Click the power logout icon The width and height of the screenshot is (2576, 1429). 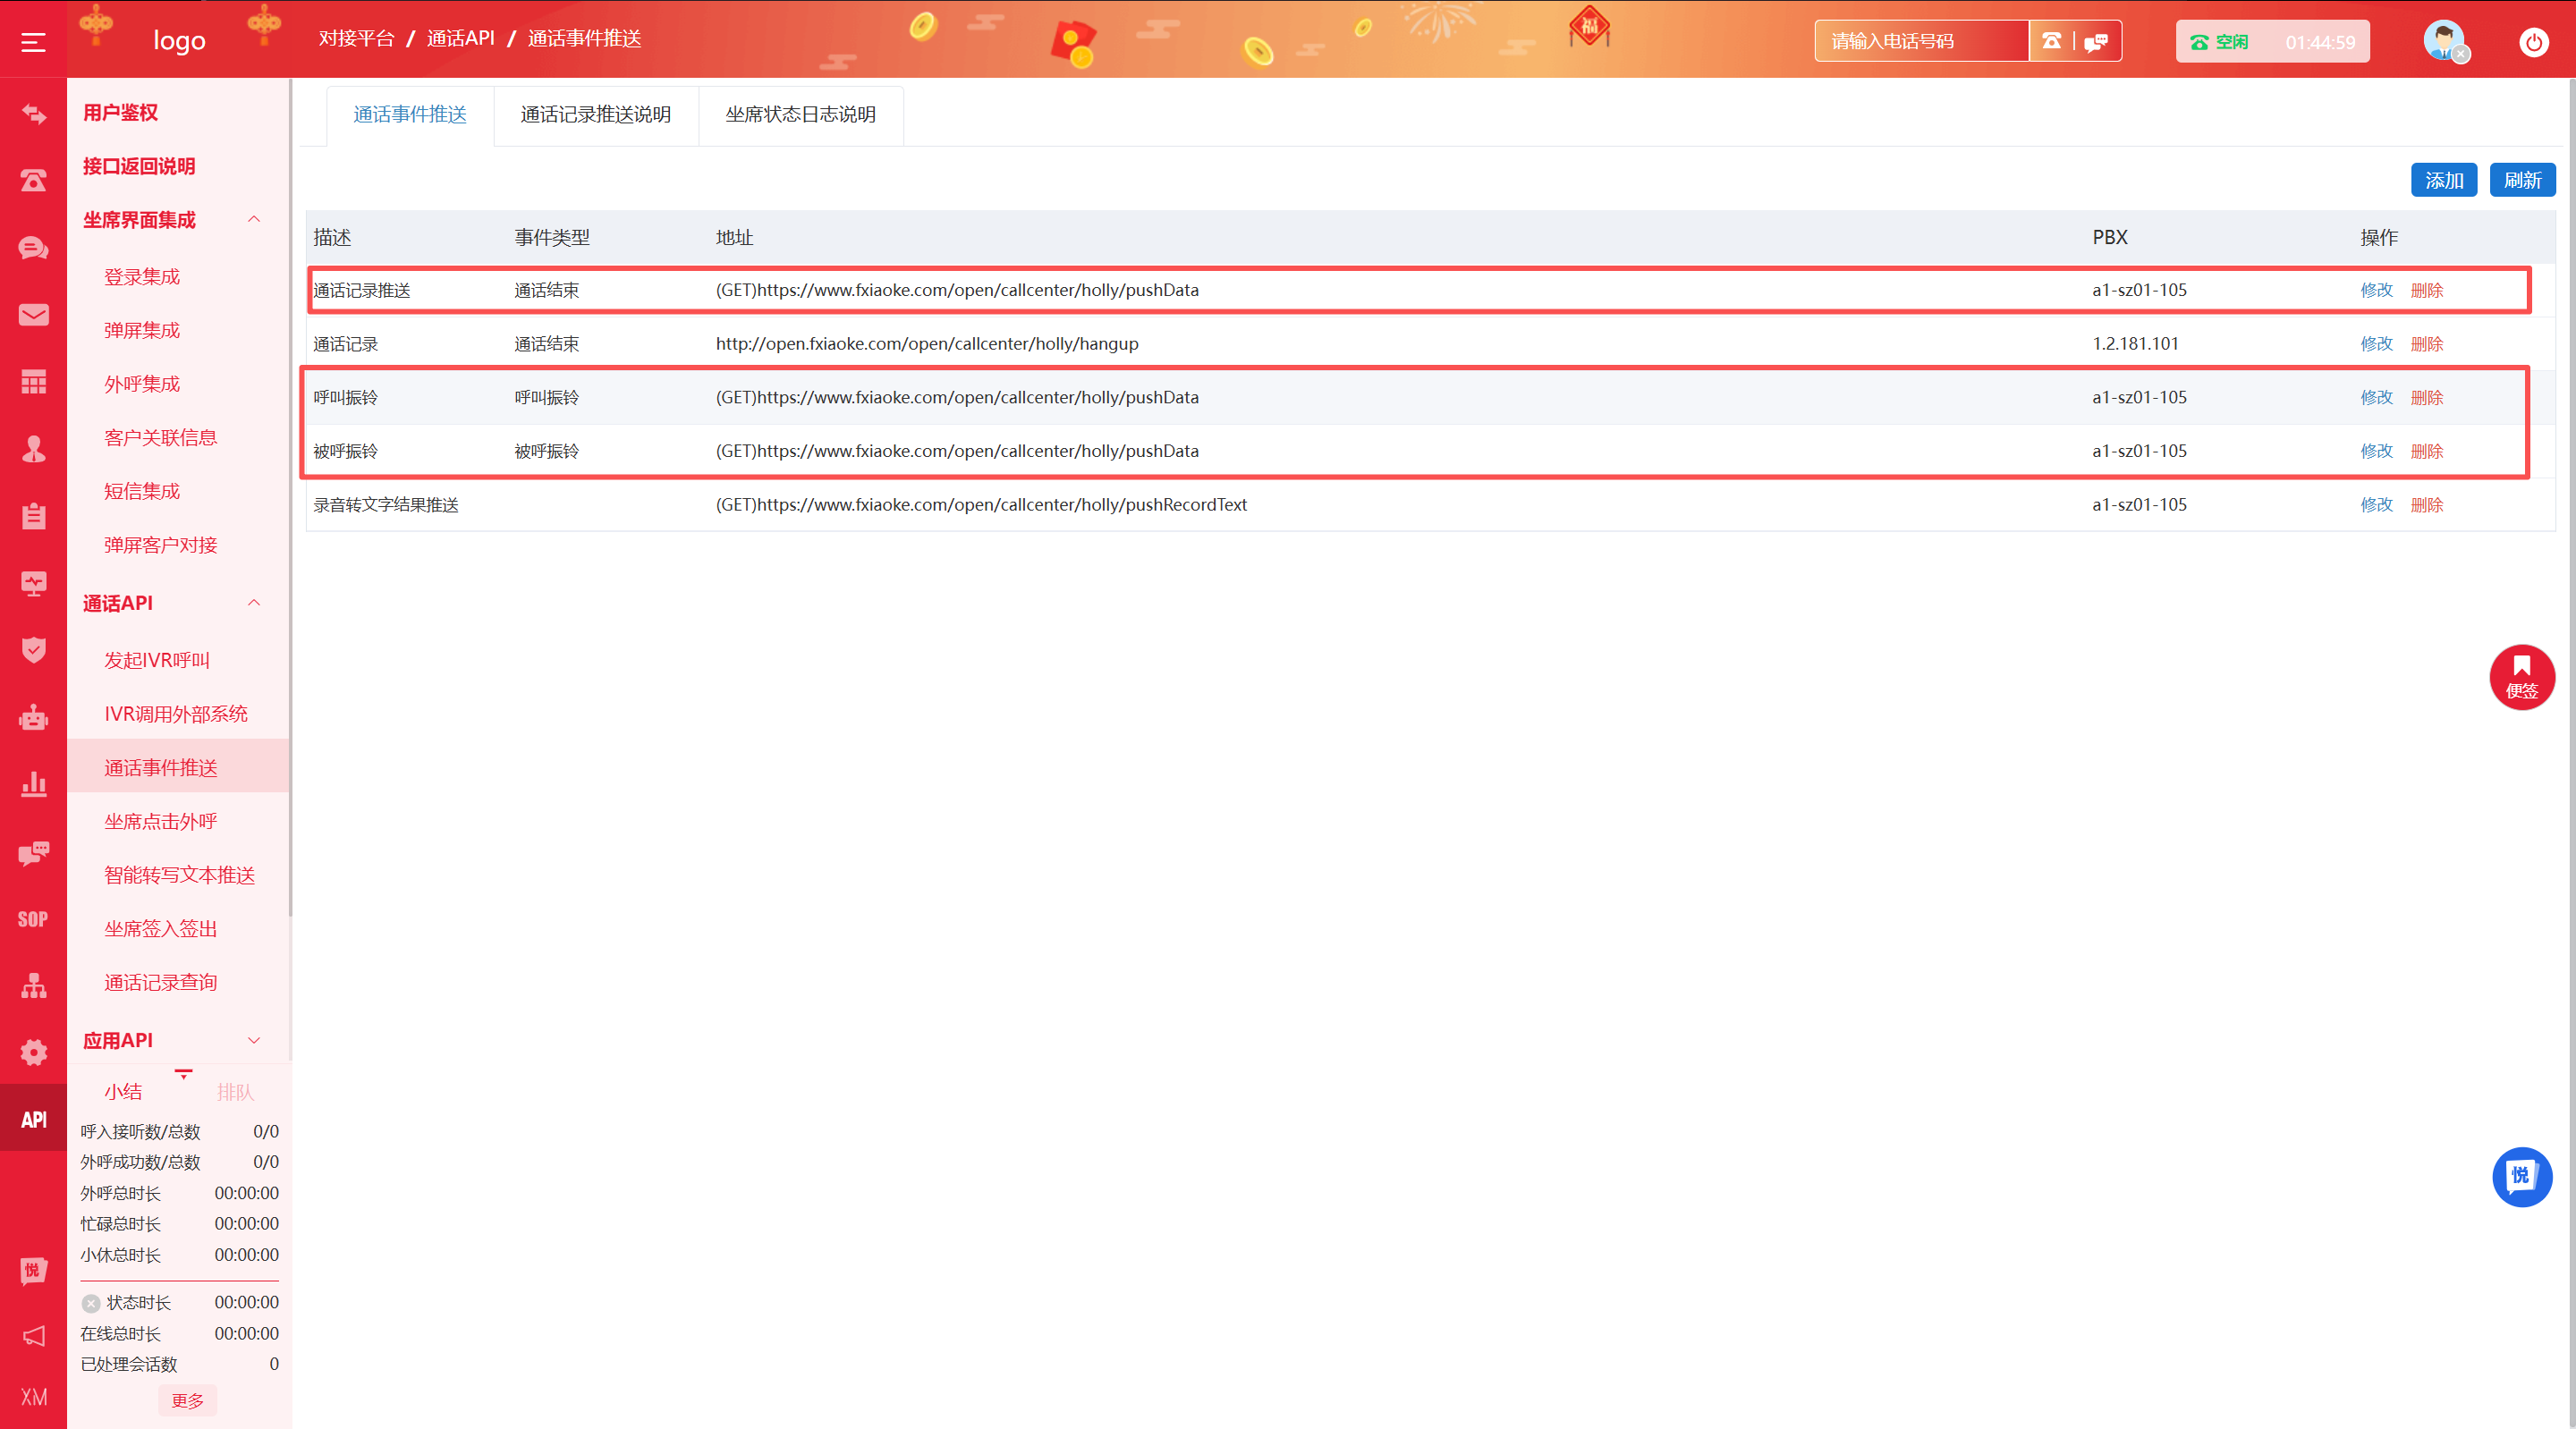[x=2533, y=42]
